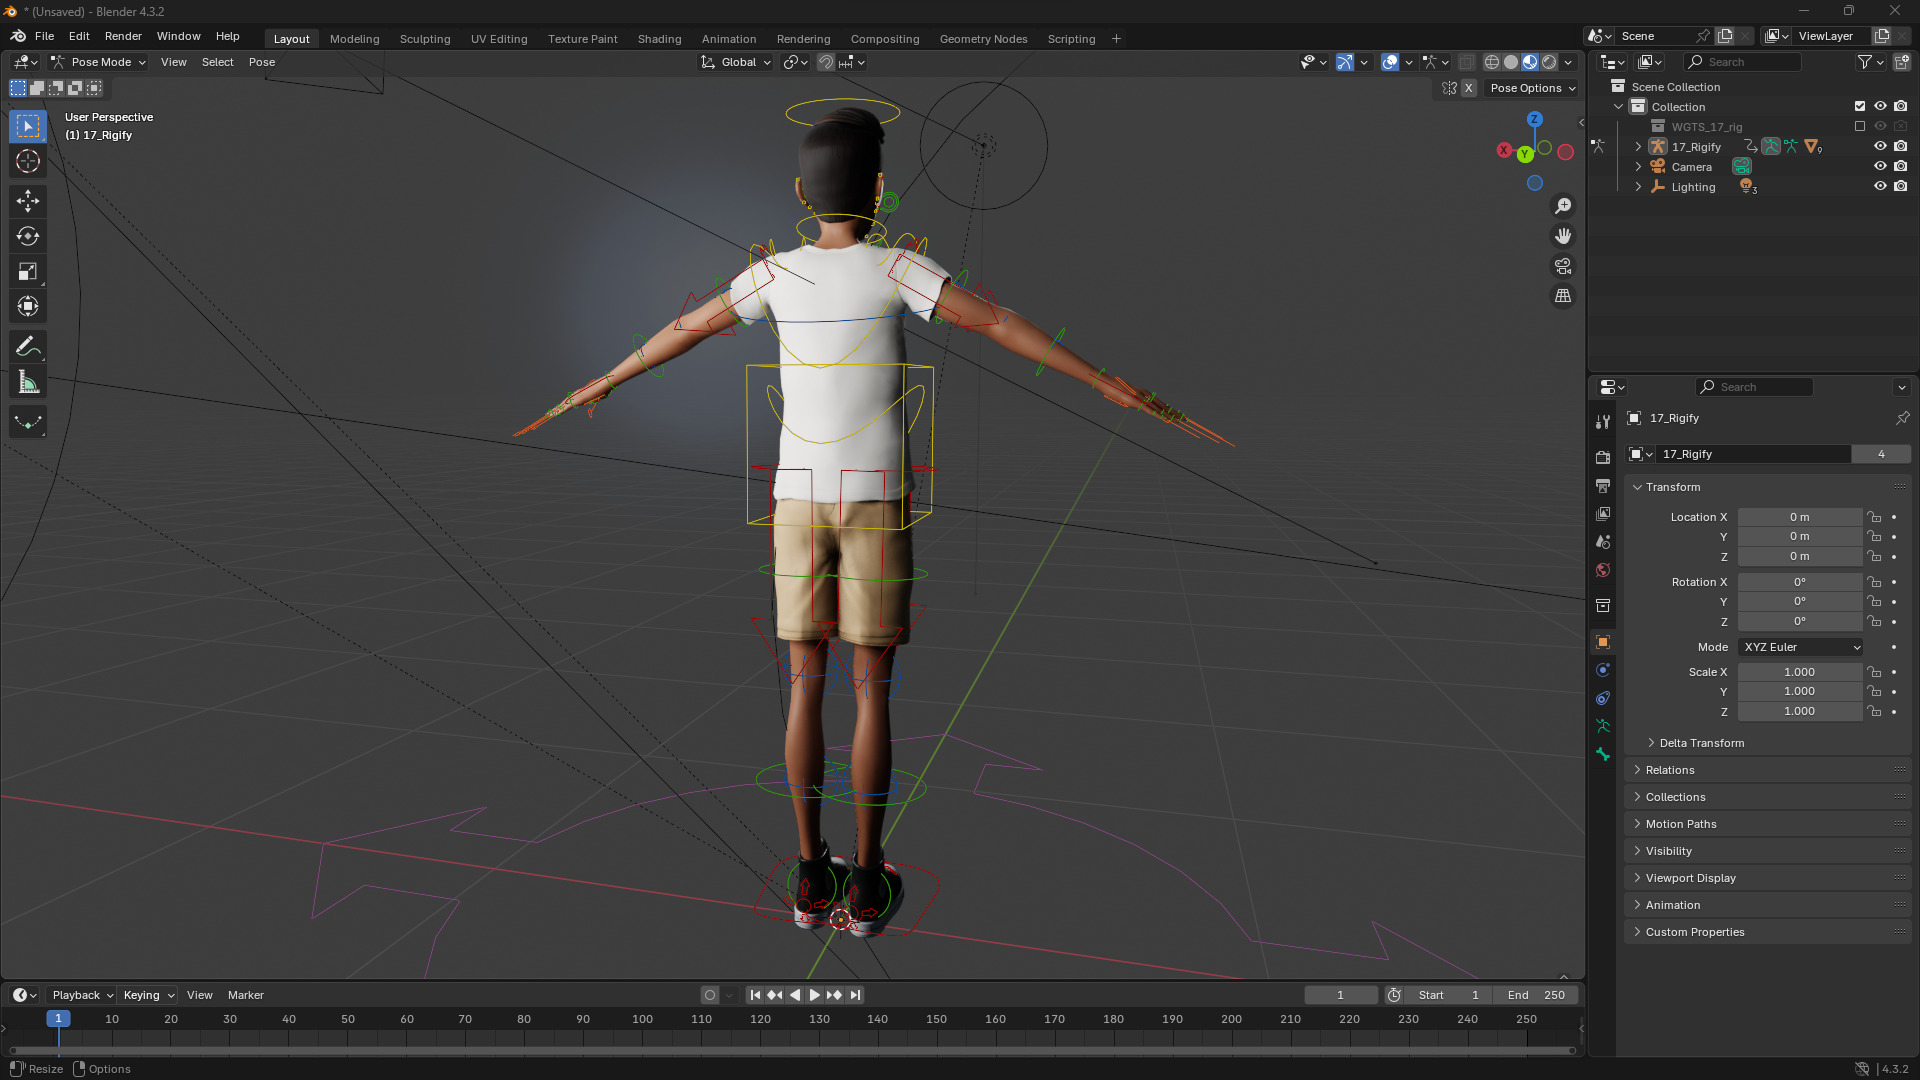Screen dimensions: 1920x1080
Task: Switch to the Geometry Nodes workspace tab
Action: (x=983, y=39)
